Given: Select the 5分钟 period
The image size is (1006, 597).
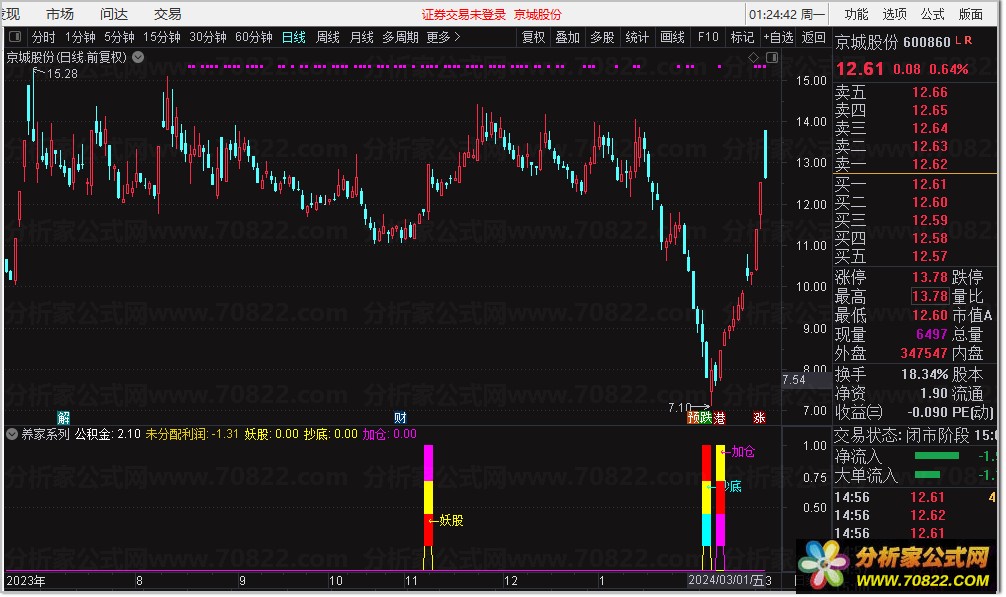Looking at the screenshot, I should click(119, 37).
